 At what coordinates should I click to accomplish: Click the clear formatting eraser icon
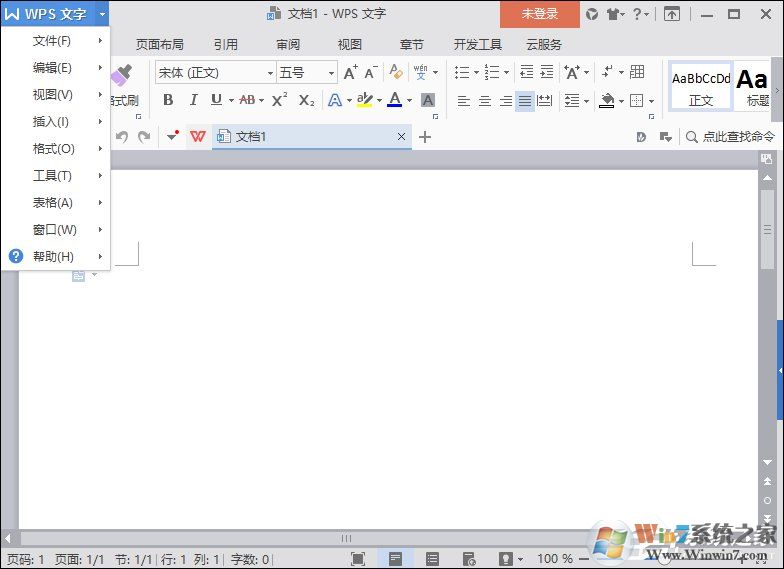396,72
